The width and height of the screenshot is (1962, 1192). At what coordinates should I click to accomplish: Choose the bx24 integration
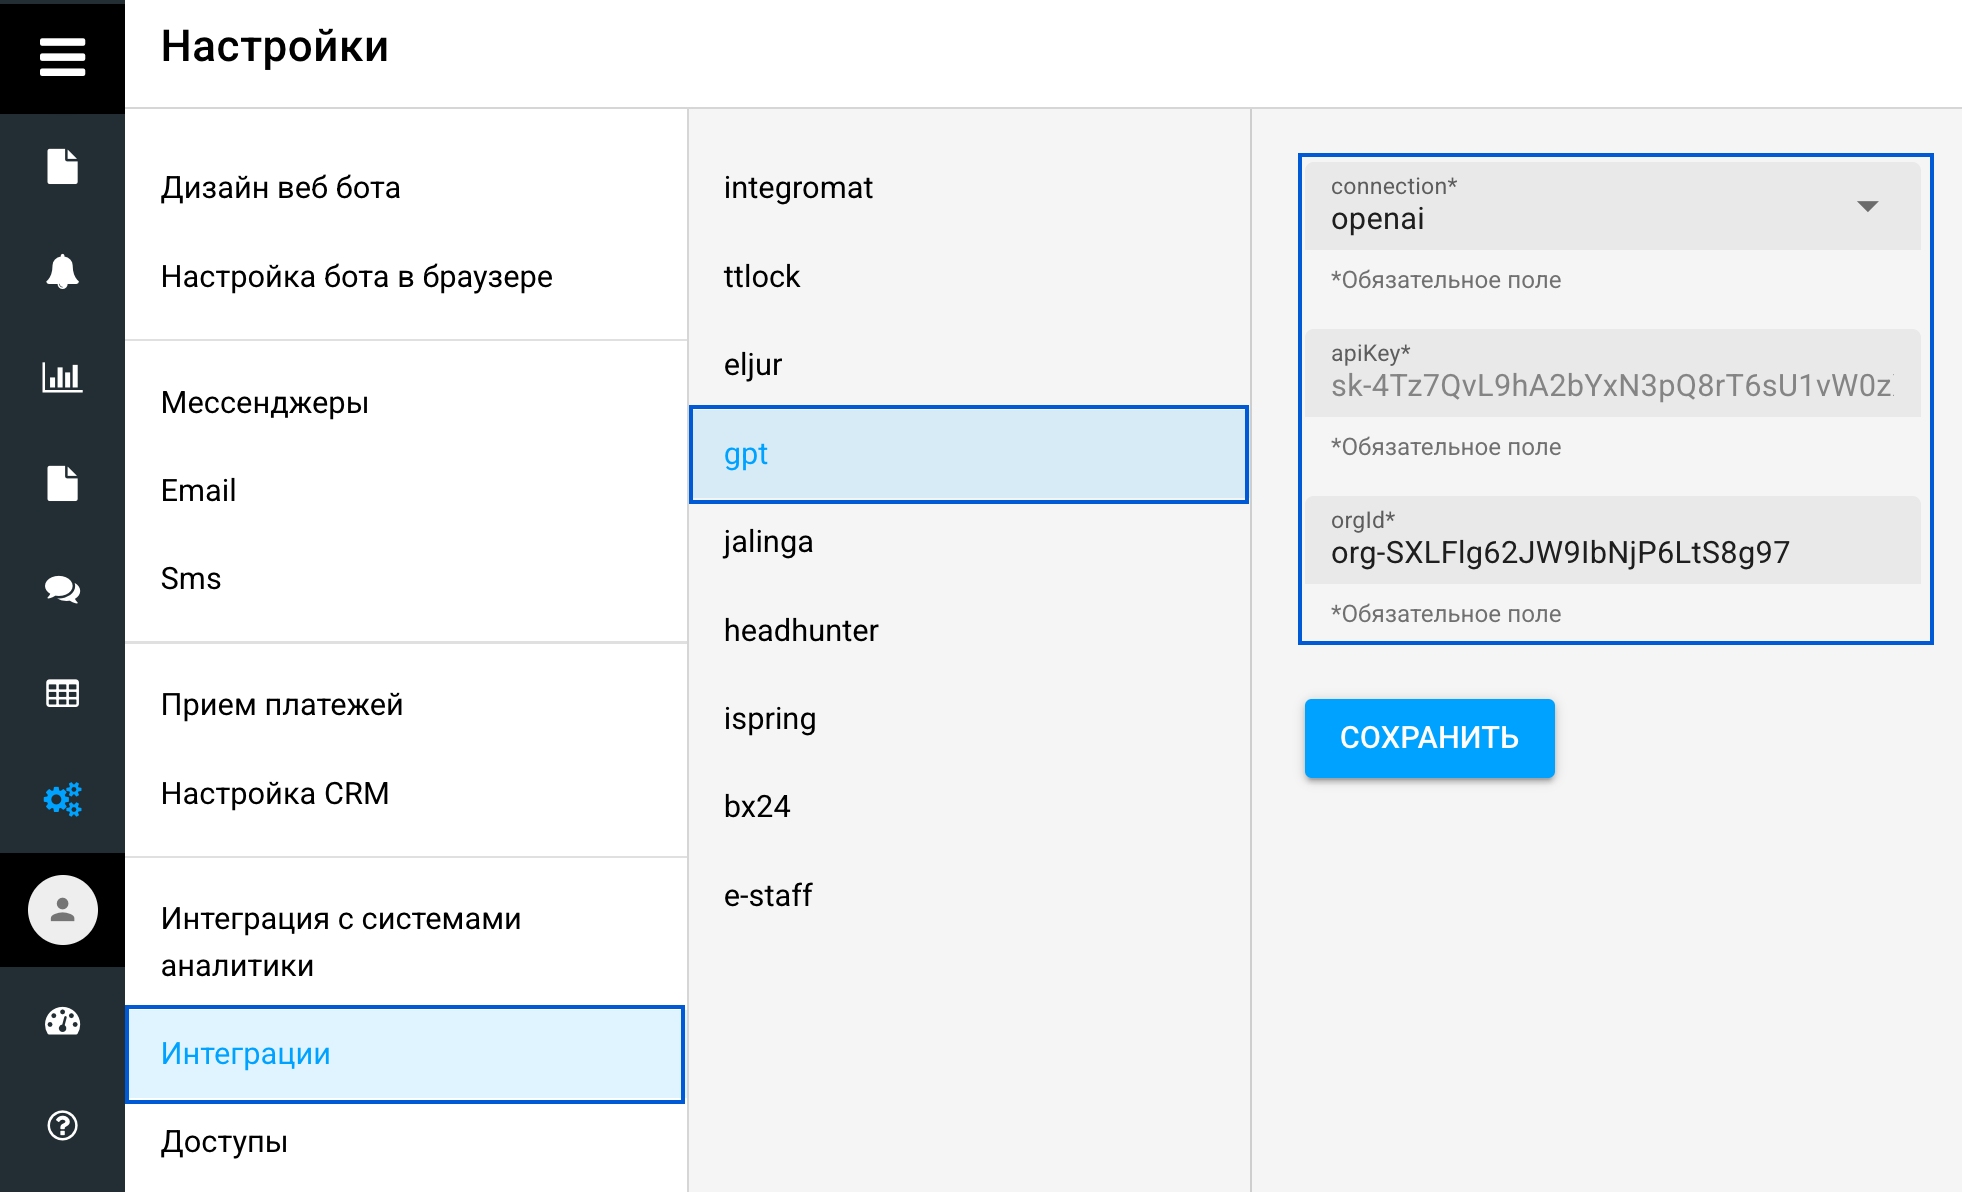(757, 807)
